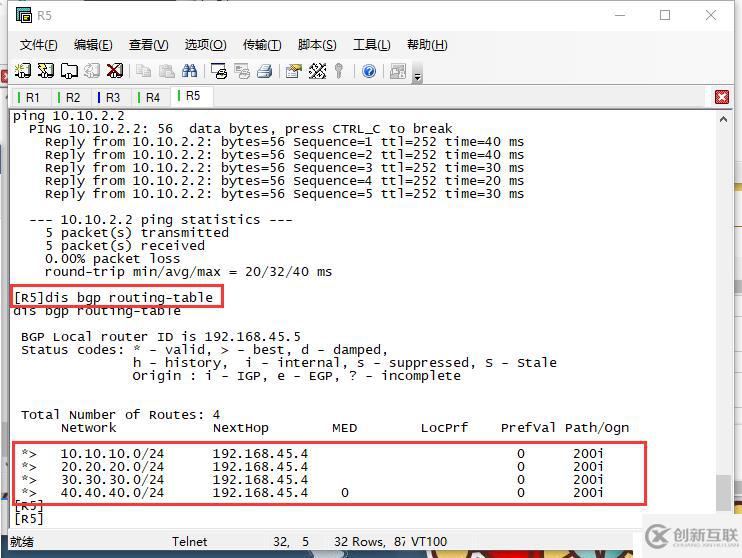This screenshot has height=558, width=742.
Task: Switch to the R3 session tab
Action: (109, 97)
